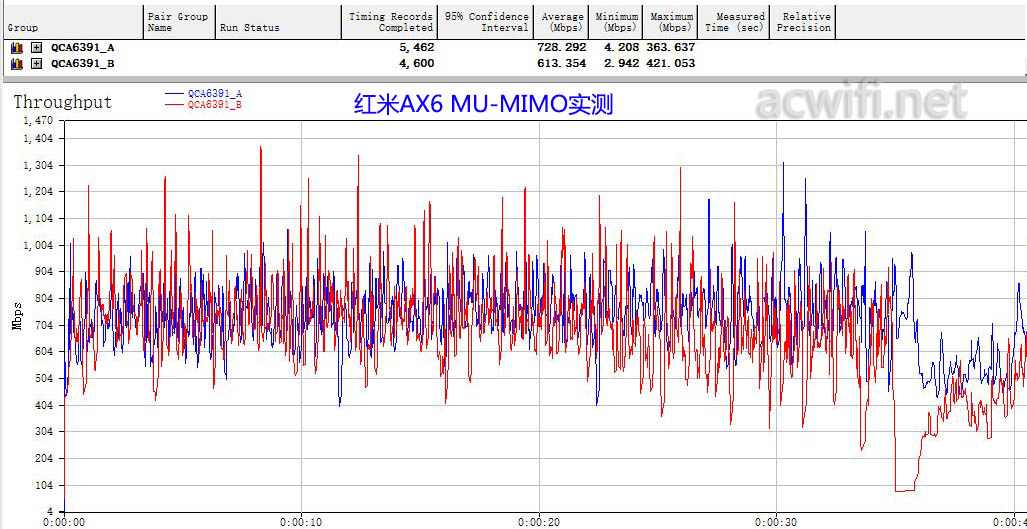The width and height of the screenshot is (1027, 529).
Task: Click the 0:00:00 time axis label
Action: [x=64, y=522]
